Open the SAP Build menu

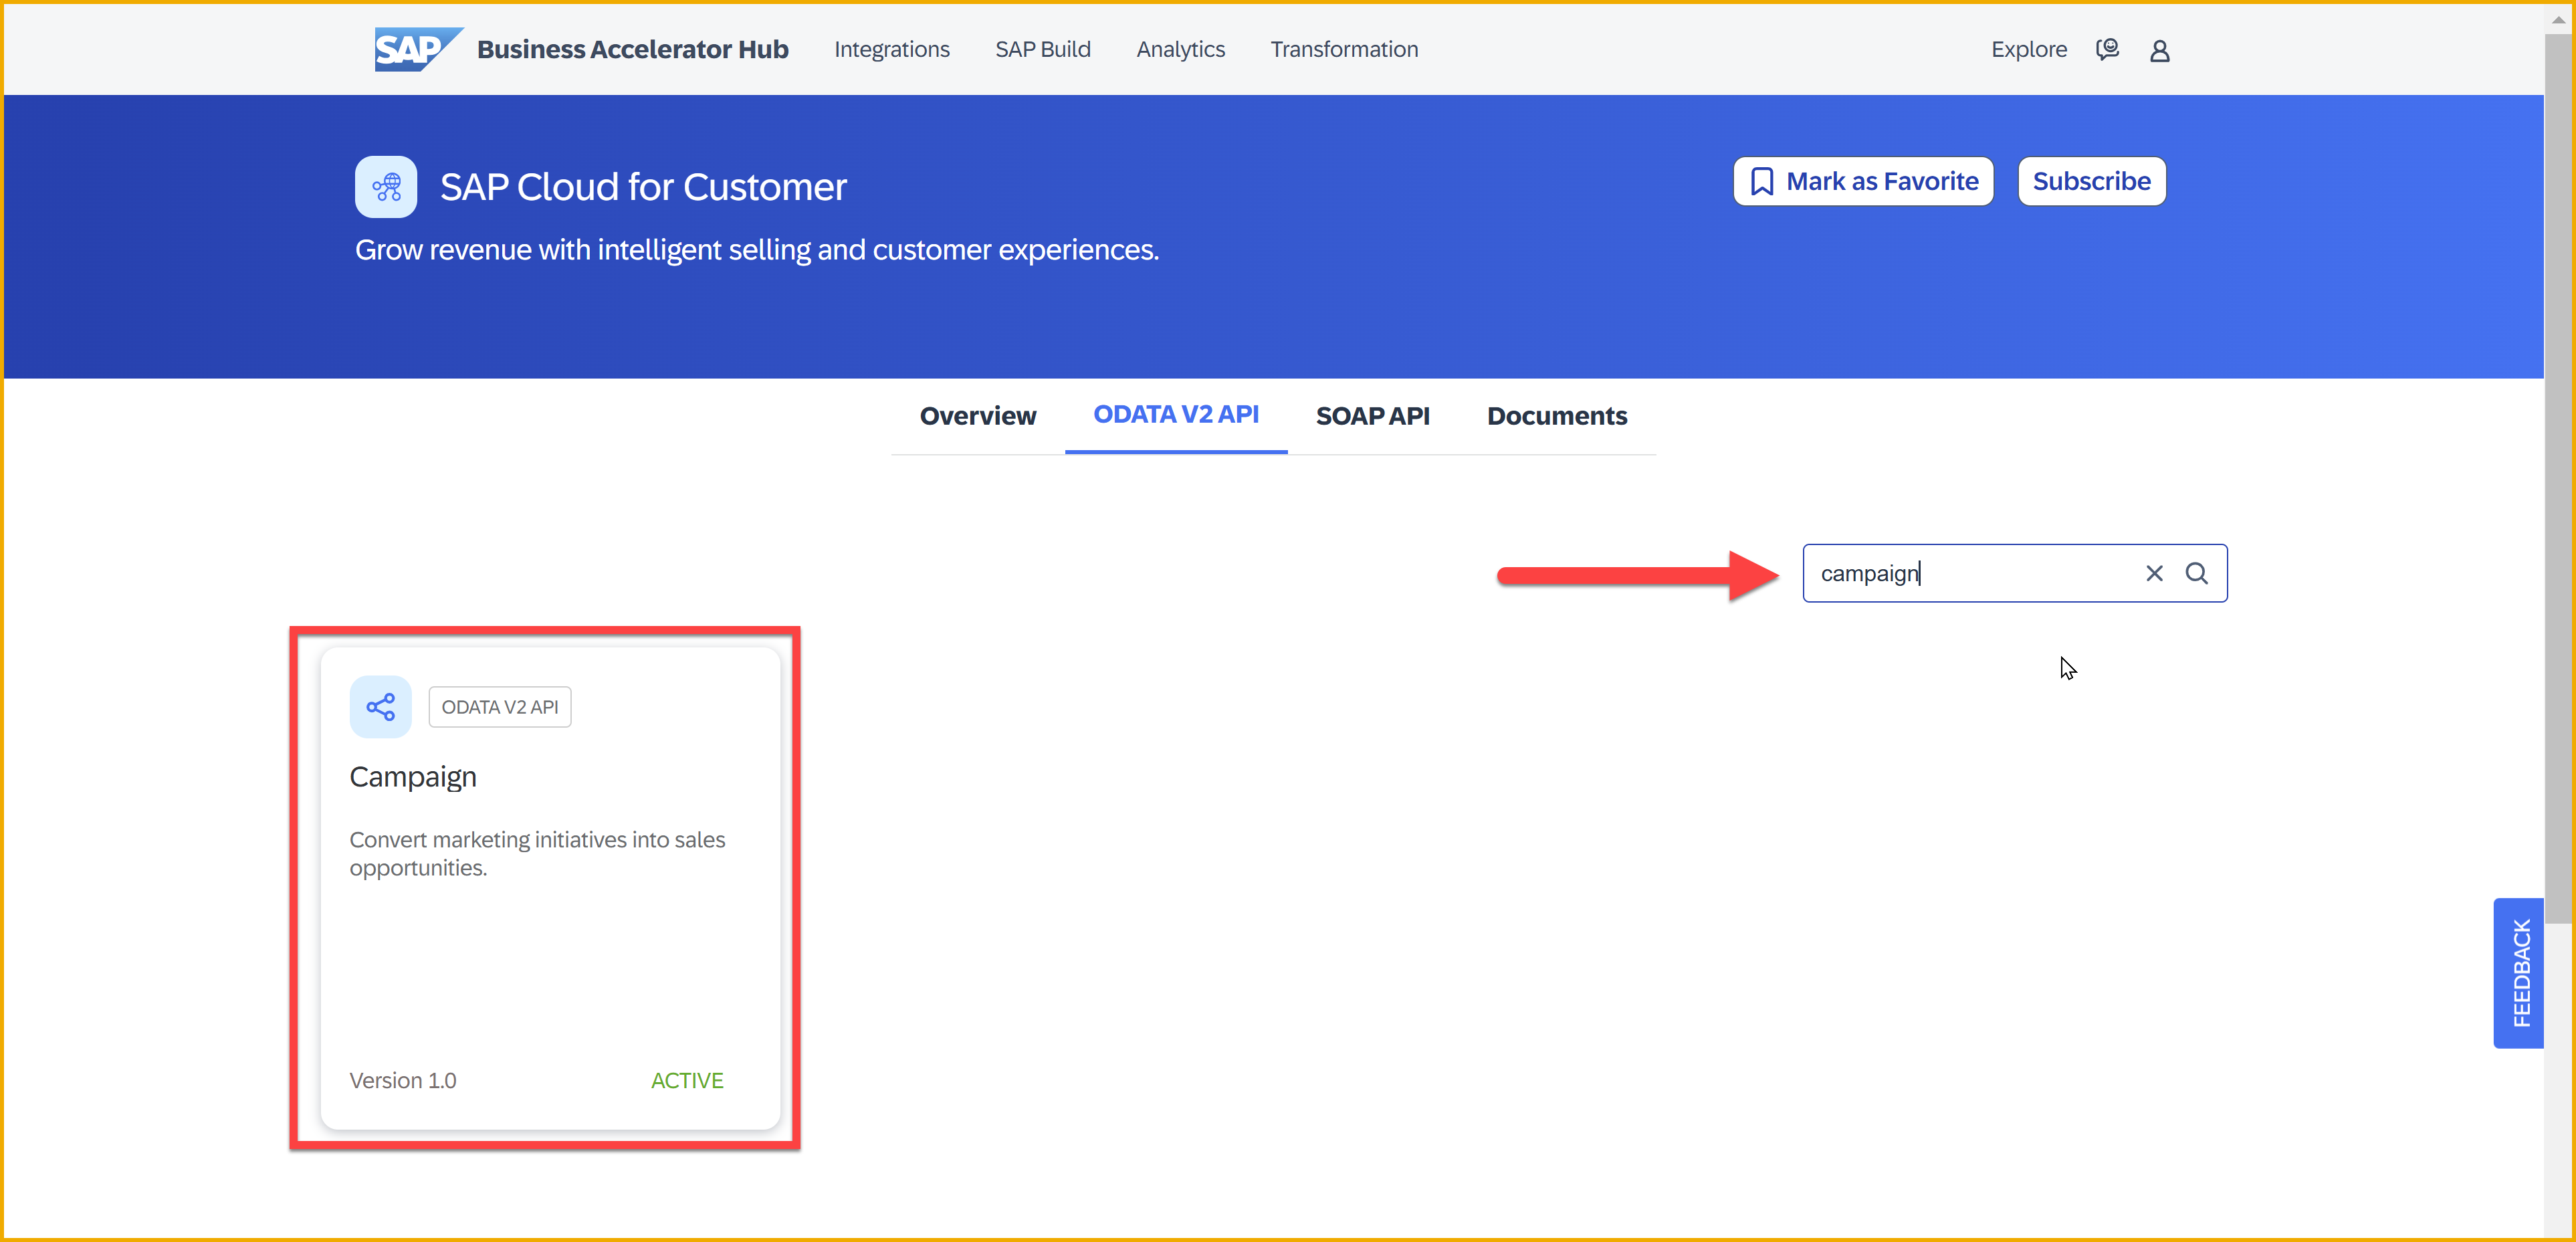(1042, 49)
